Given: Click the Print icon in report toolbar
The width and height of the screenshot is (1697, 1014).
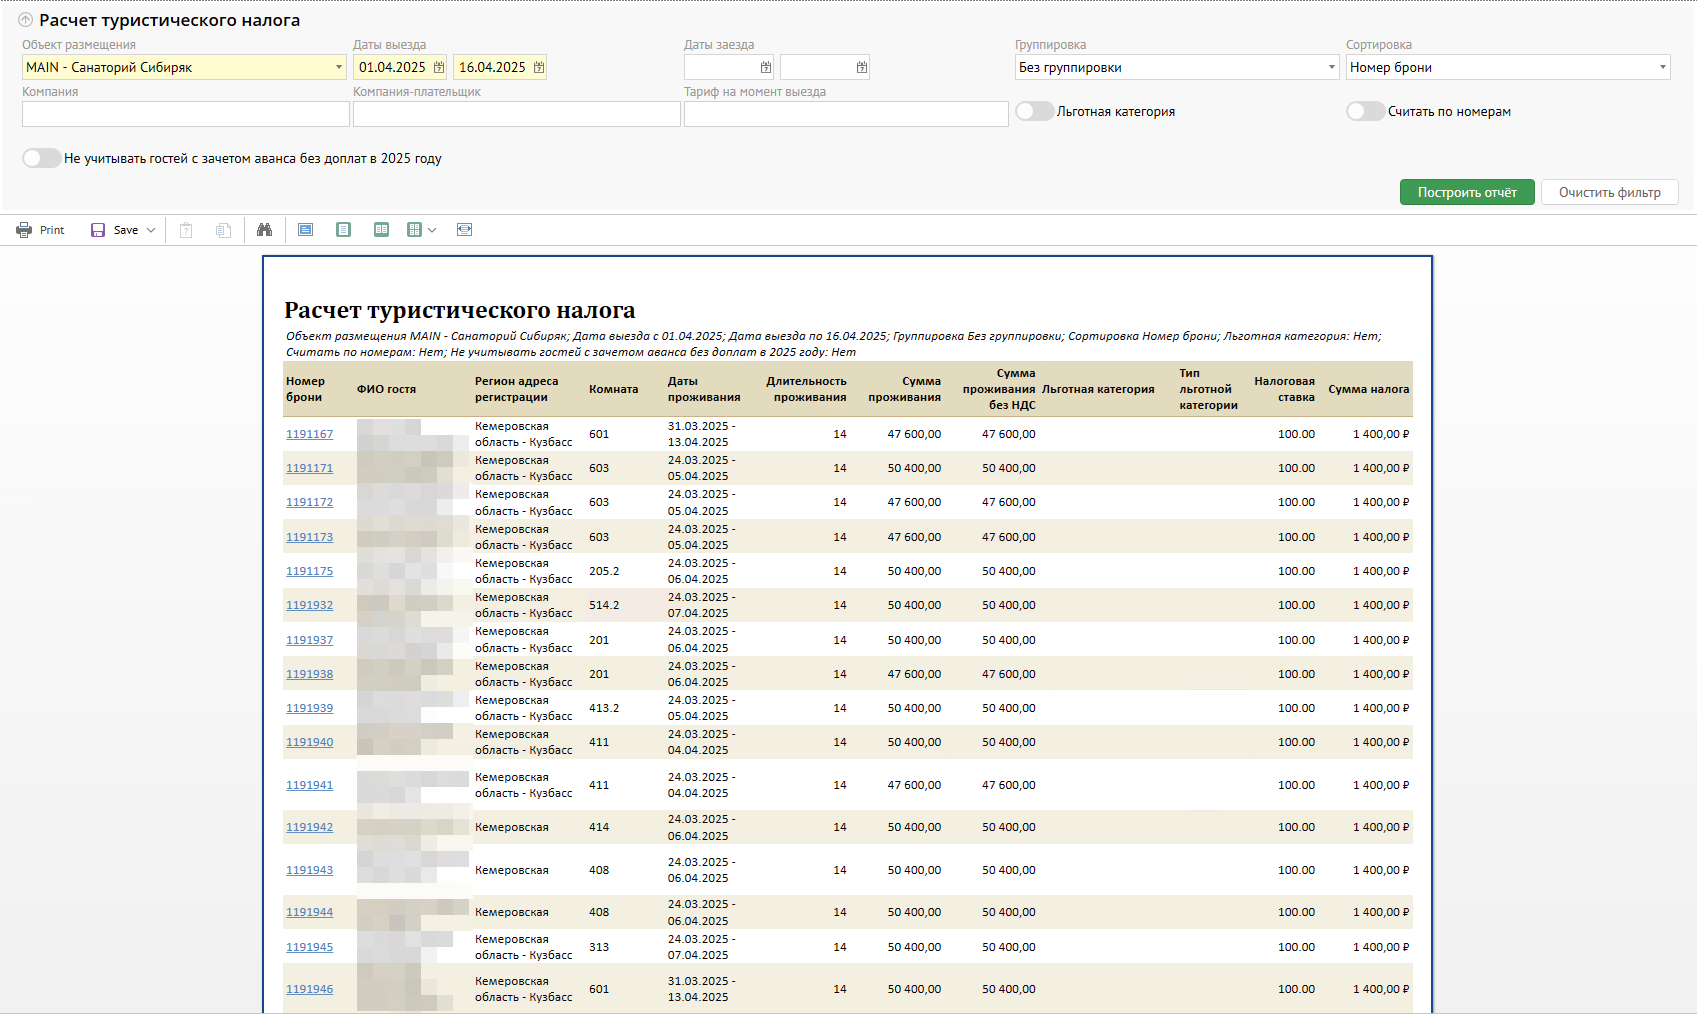Looking at the screenshot, I should tap(24, 230).
